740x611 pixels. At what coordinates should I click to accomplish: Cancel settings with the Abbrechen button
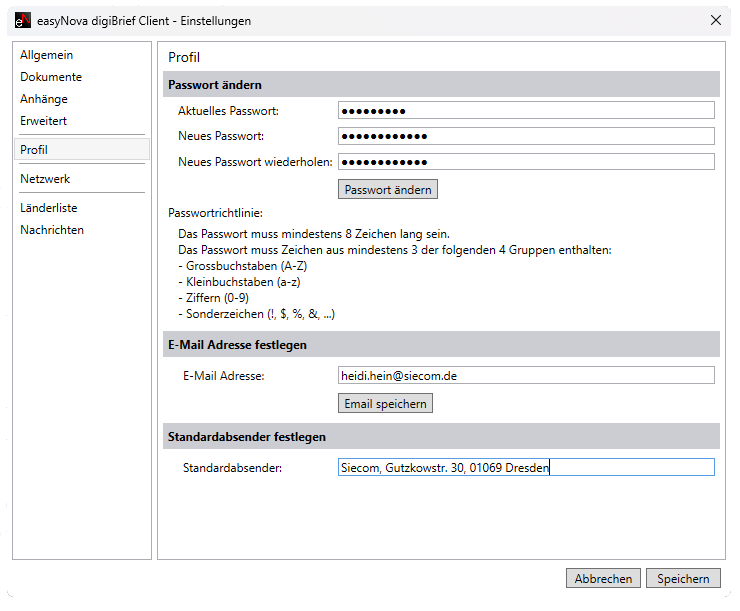[603, 579]
